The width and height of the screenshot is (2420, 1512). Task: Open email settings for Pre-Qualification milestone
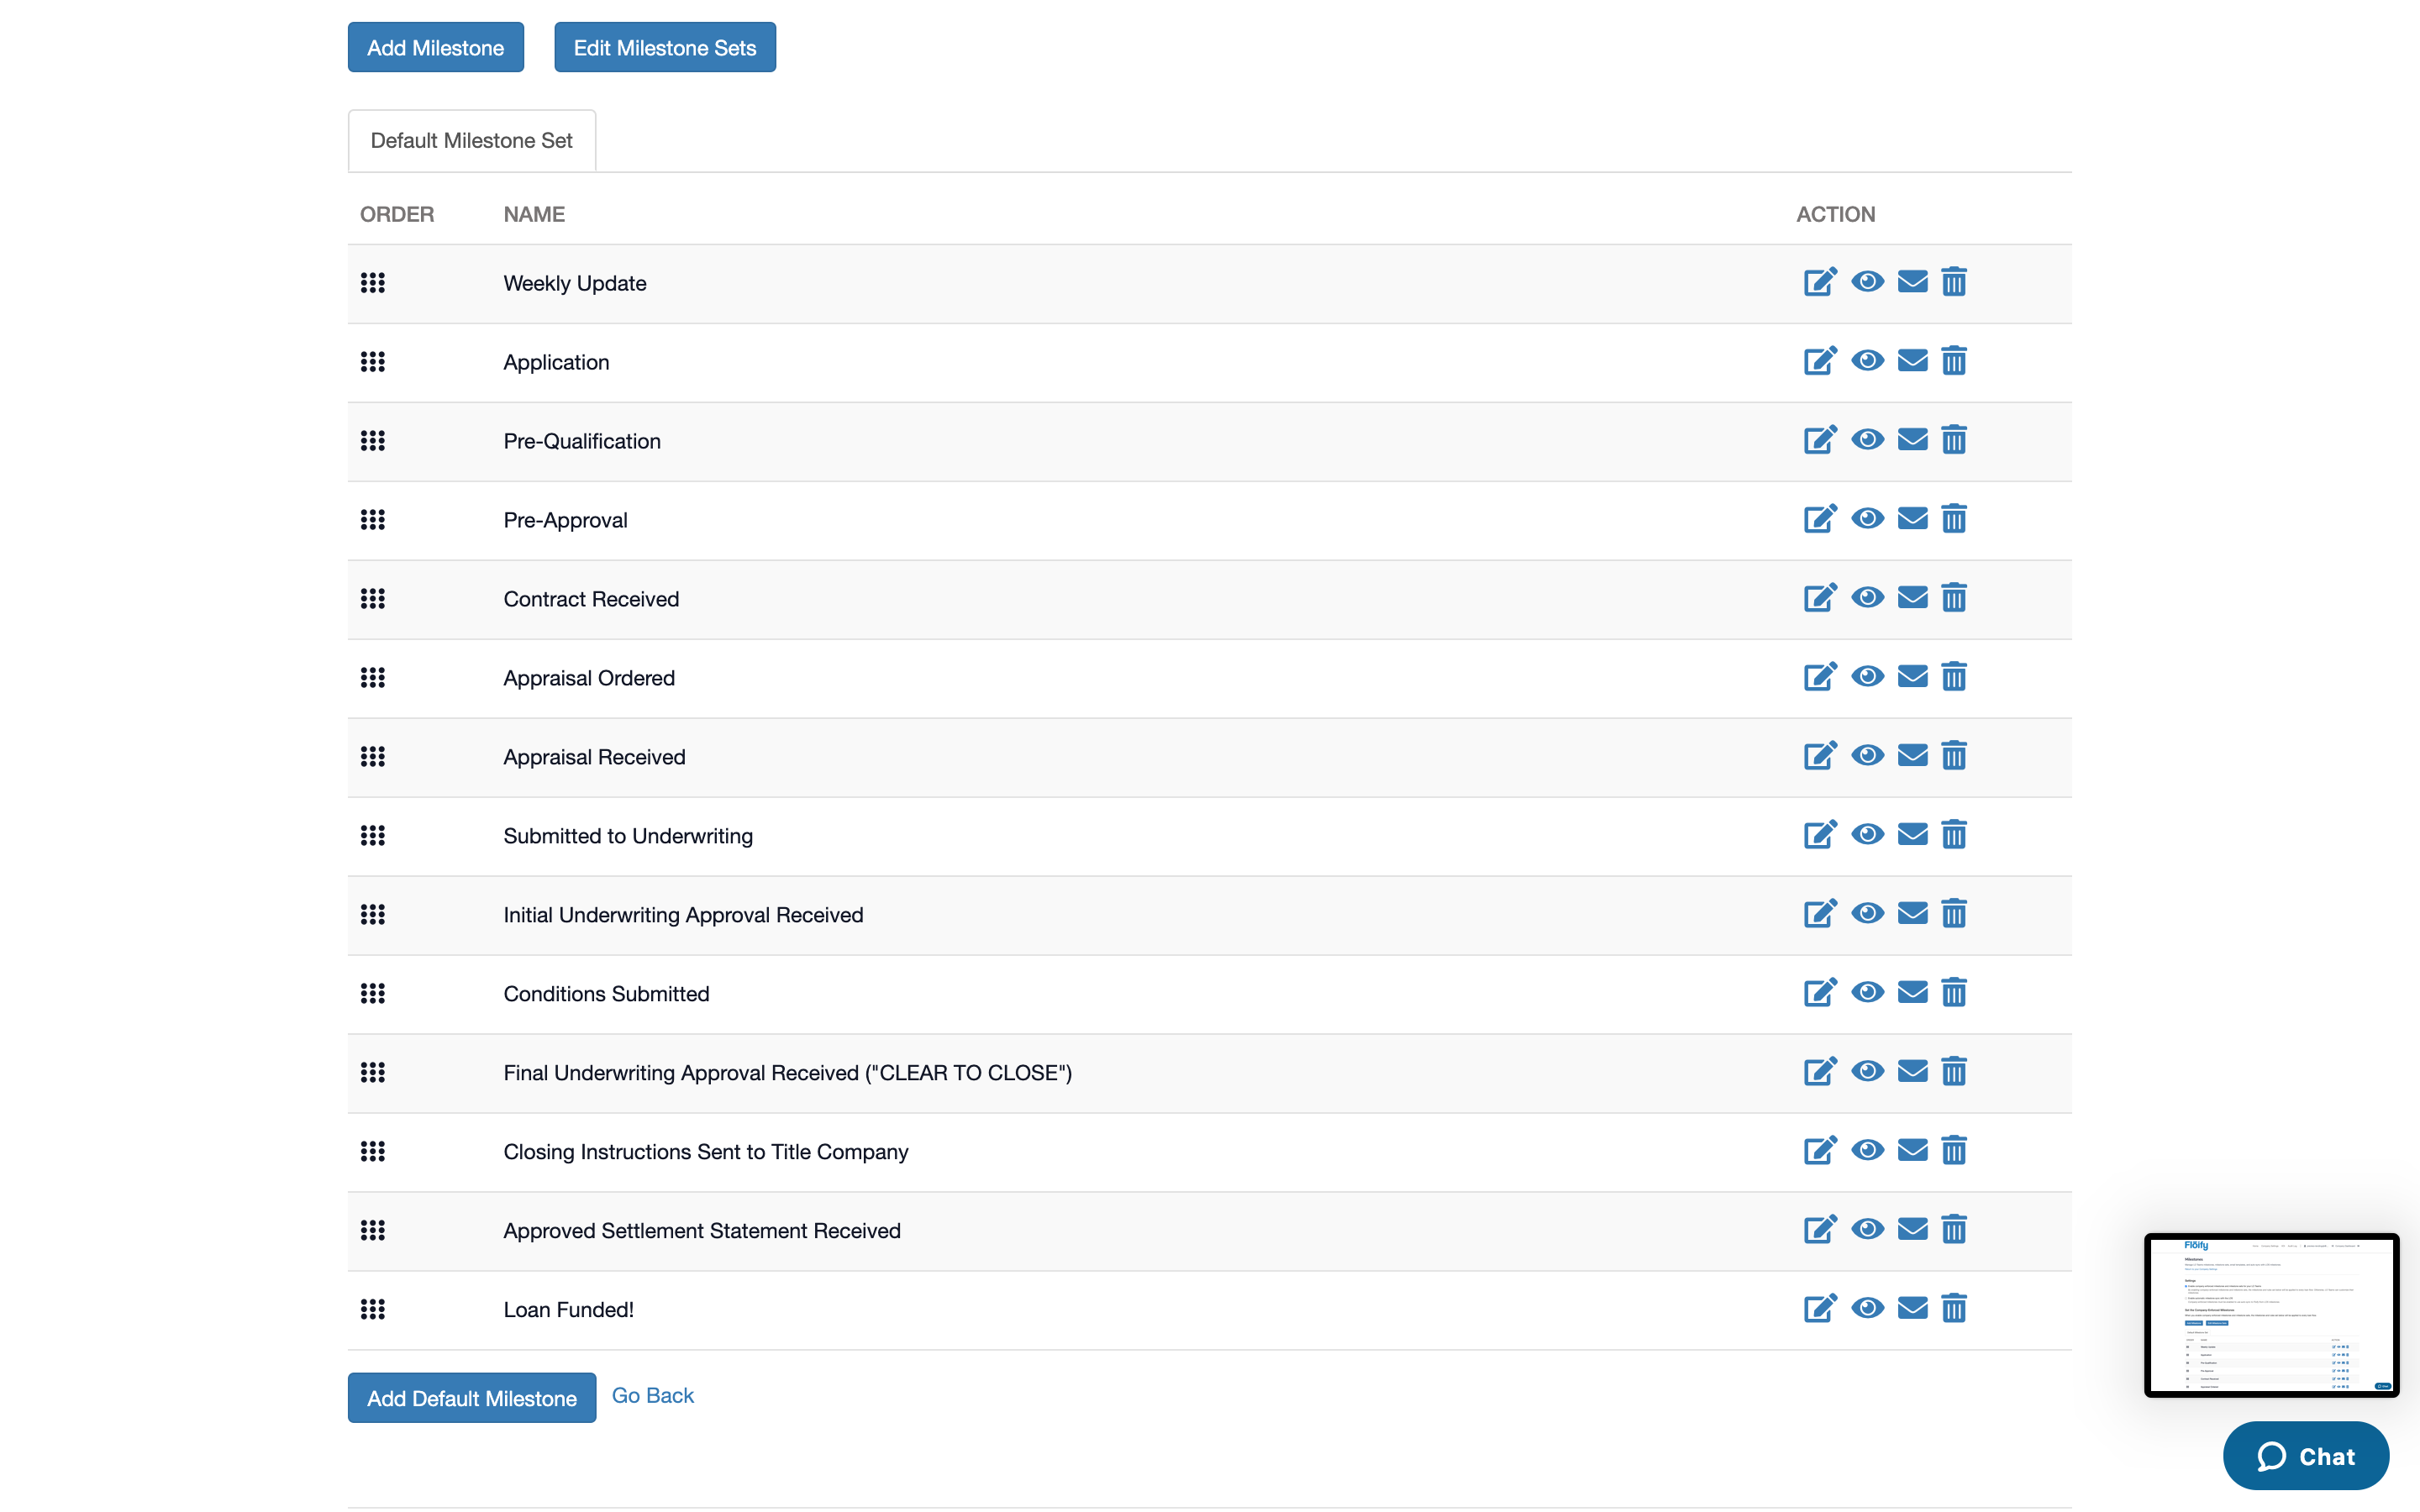pos(1912,440)
